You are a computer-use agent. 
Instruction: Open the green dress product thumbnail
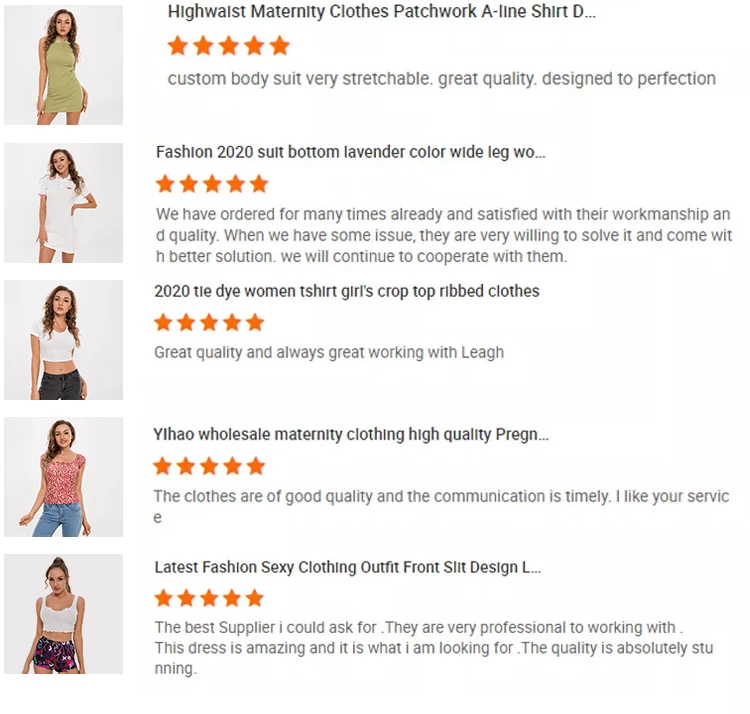(63, 65)
